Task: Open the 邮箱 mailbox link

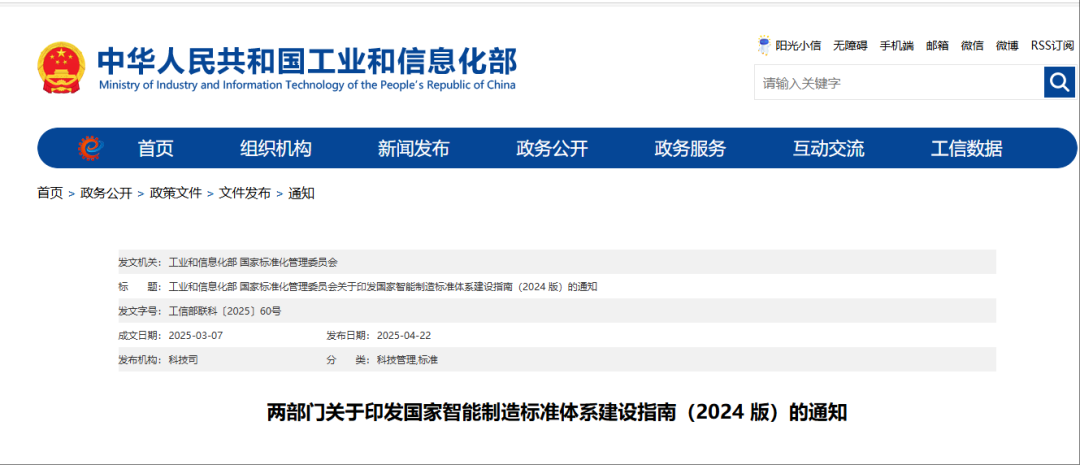Action: (937, 46)
